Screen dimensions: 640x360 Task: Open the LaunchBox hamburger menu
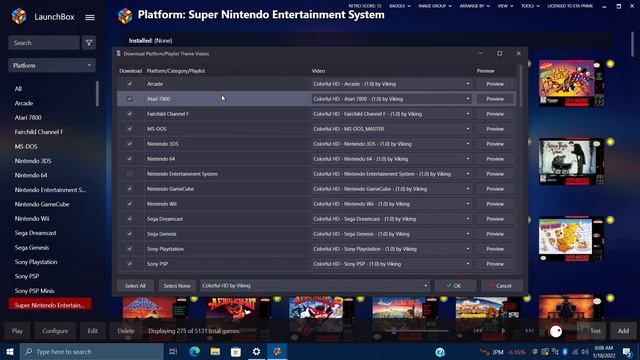[90, 17]
